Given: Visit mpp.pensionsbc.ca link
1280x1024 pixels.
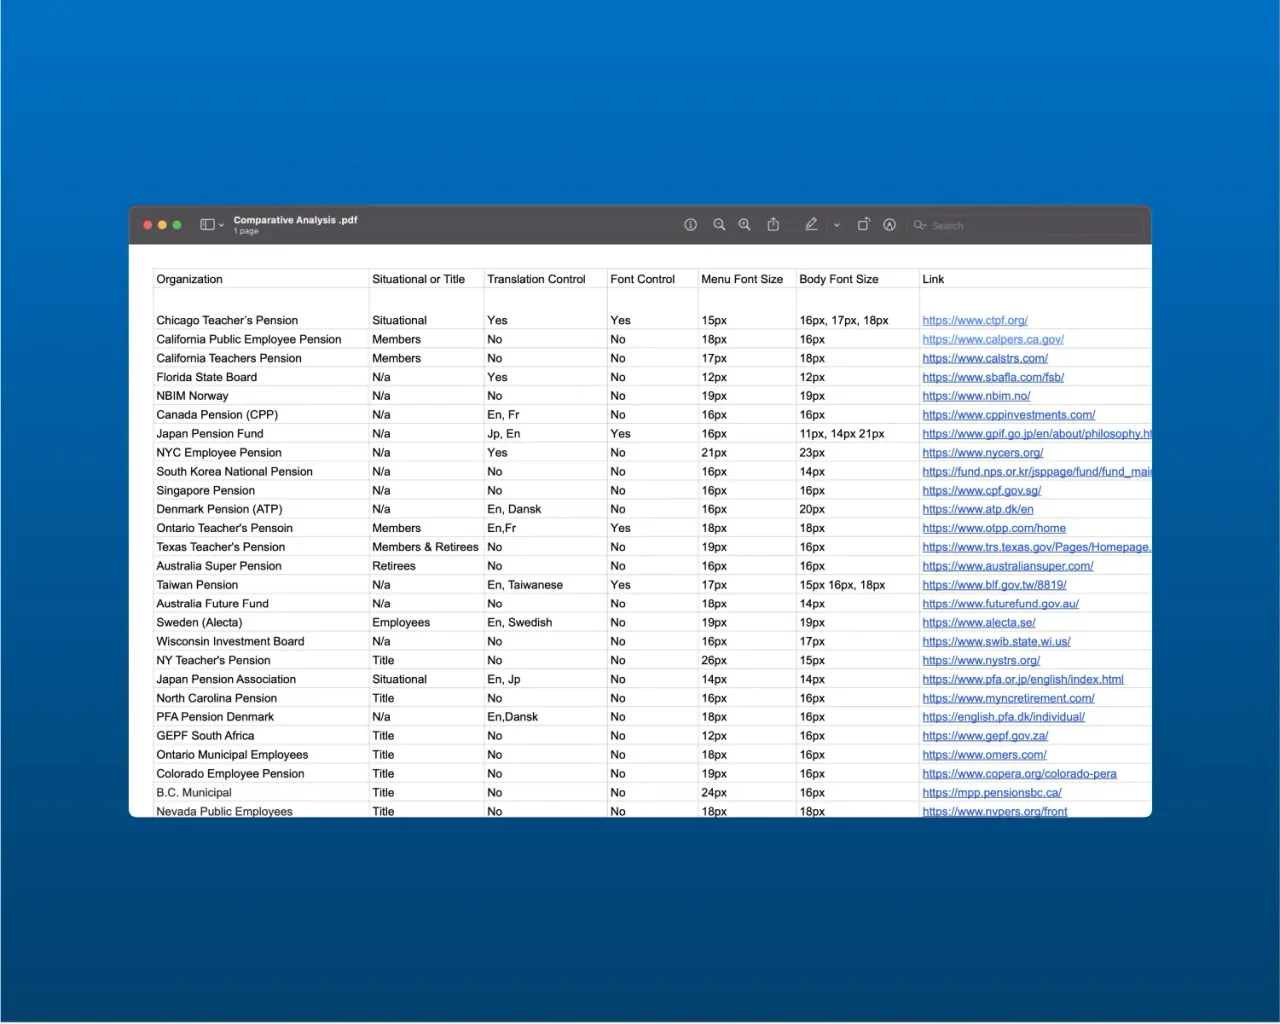Looking at the screenshot, I should (992, 793).
